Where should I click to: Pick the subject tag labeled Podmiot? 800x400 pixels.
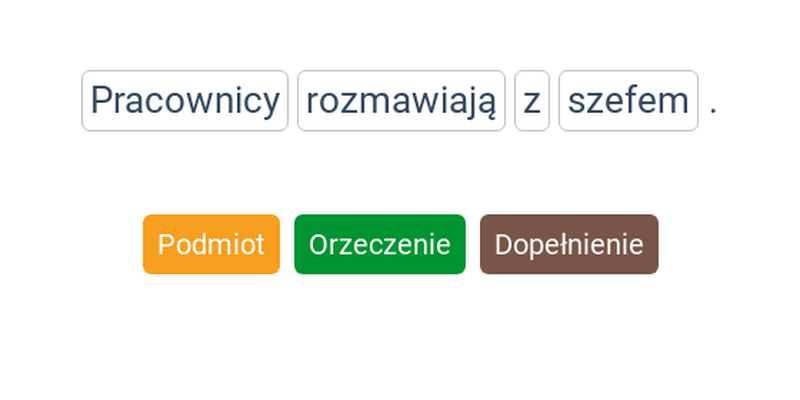211,244
